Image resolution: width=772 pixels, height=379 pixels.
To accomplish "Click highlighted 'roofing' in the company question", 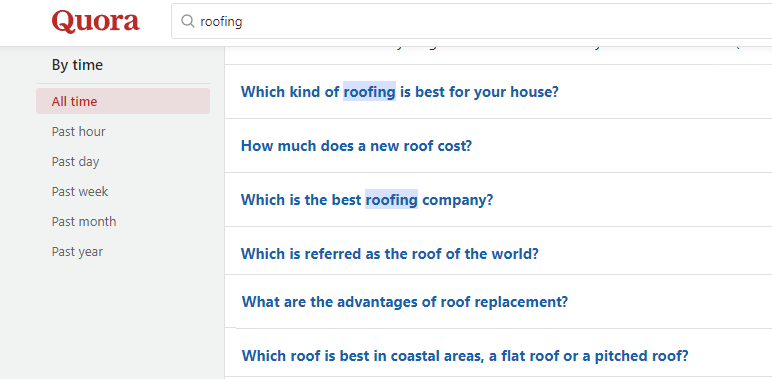I will [391, 200].
